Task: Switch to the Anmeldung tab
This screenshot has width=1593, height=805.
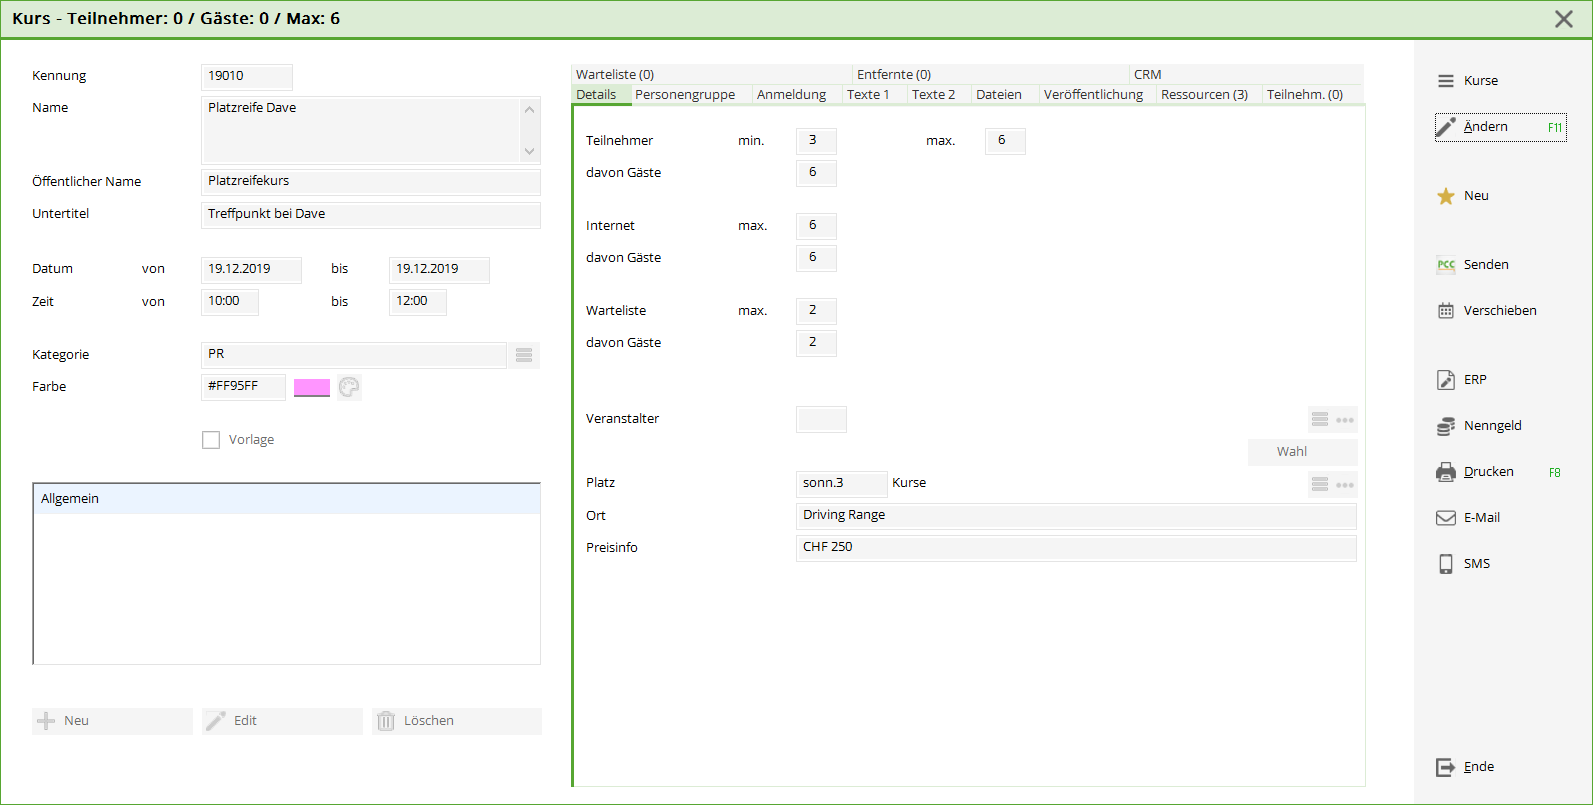Action: [791, 95]
